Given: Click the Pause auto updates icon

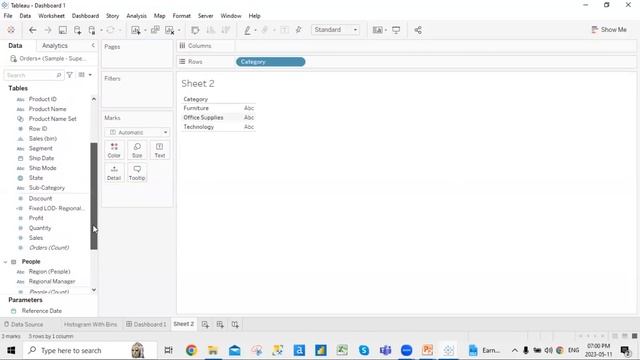Looking at the screenshot, I should click(92, 30).
